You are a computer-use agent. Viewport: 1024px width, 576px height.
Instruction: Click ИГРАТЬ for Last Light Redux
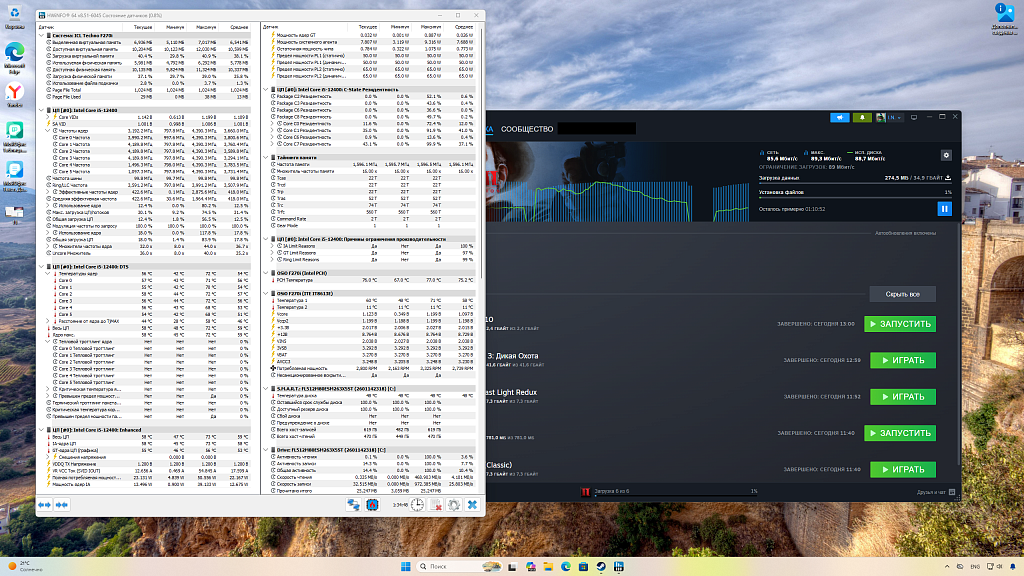click(x=903, y=396)
